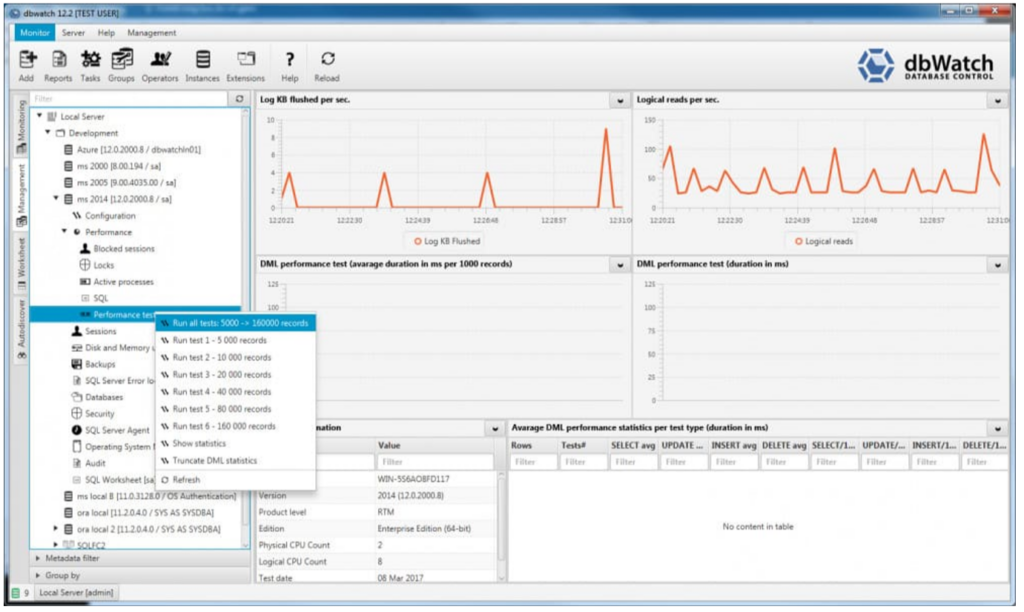This screenshot has width=1024, height=612.
Task: Open the Extensions toolbar icon
Action: click(x=246, y=59)
